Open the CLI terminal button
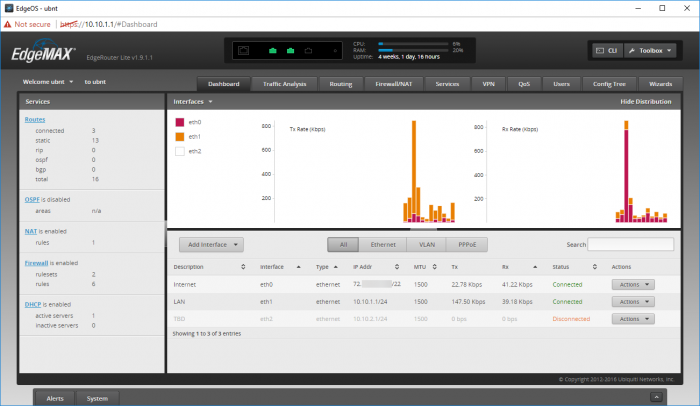Screen dimensions: 700x406 point(607,50)
